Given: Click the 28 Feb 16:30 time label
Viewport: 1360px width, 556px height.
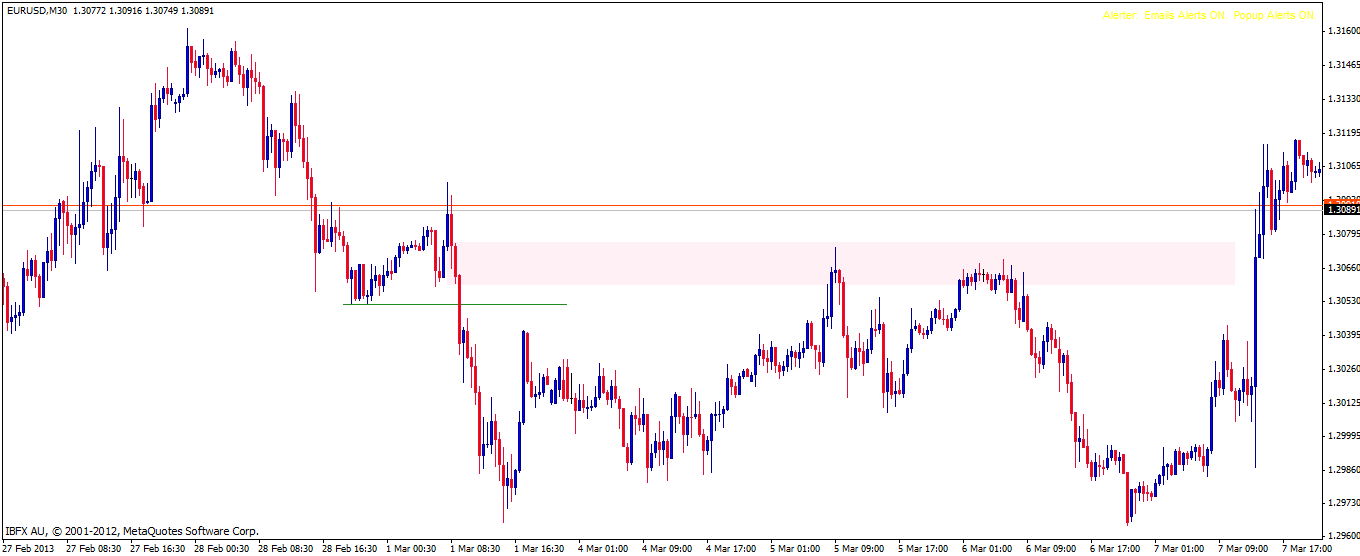Looking at the screenshot, I should click(x=349, y=549).
